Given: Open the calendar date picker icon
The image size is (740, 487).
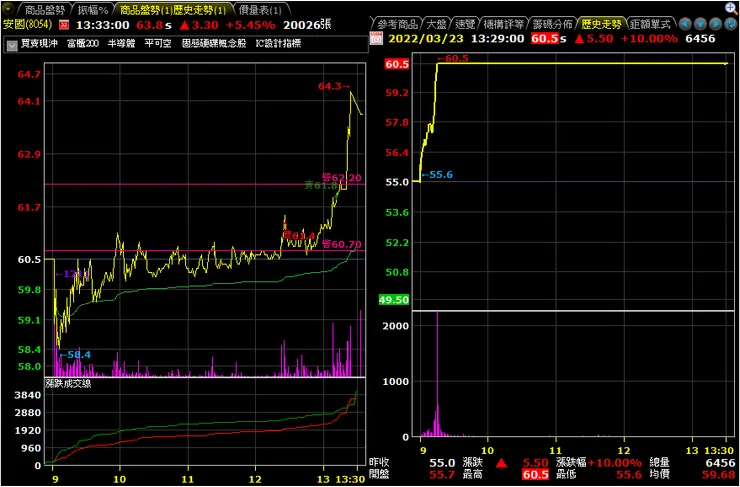Looking at the screenshot, I should [x=377, y=39].
